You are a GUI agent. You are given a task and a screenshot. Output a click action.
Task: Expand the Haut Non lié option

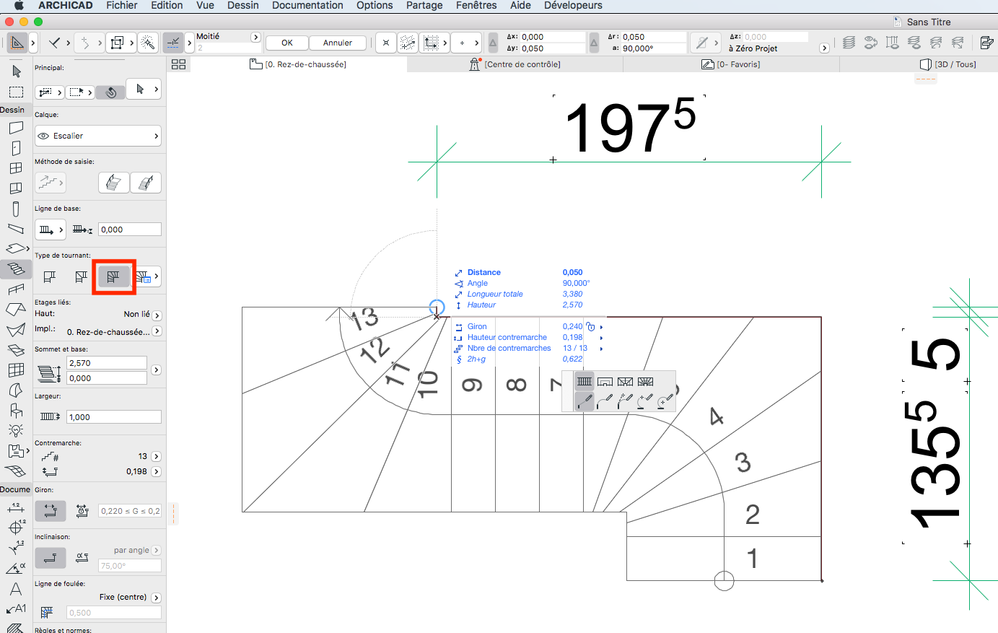(x=157, y=315)
